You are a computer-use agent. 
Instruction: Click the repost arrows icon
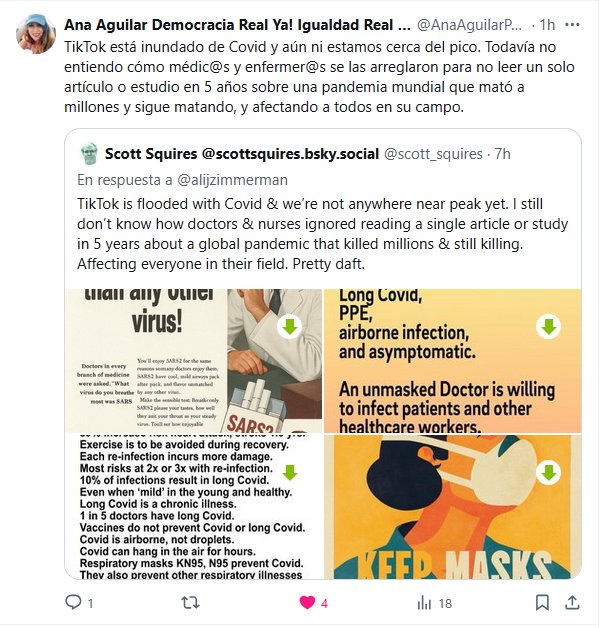click(190, 602)
